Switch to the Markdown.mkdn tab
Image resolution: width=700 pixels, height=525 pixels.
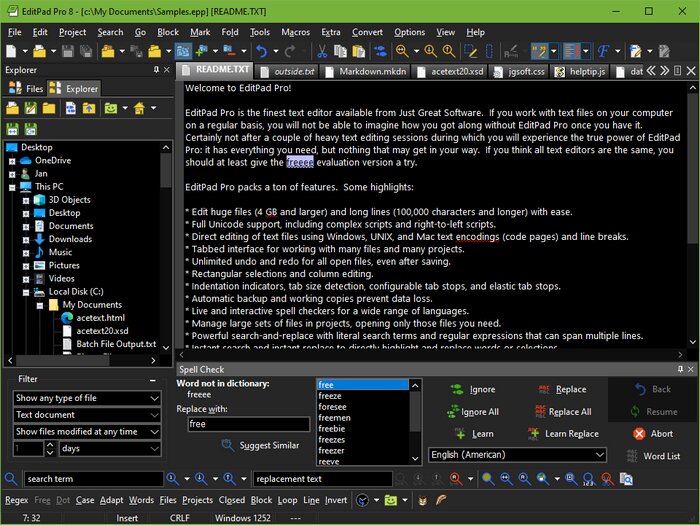pyautogui.click(x=367, y=71)
